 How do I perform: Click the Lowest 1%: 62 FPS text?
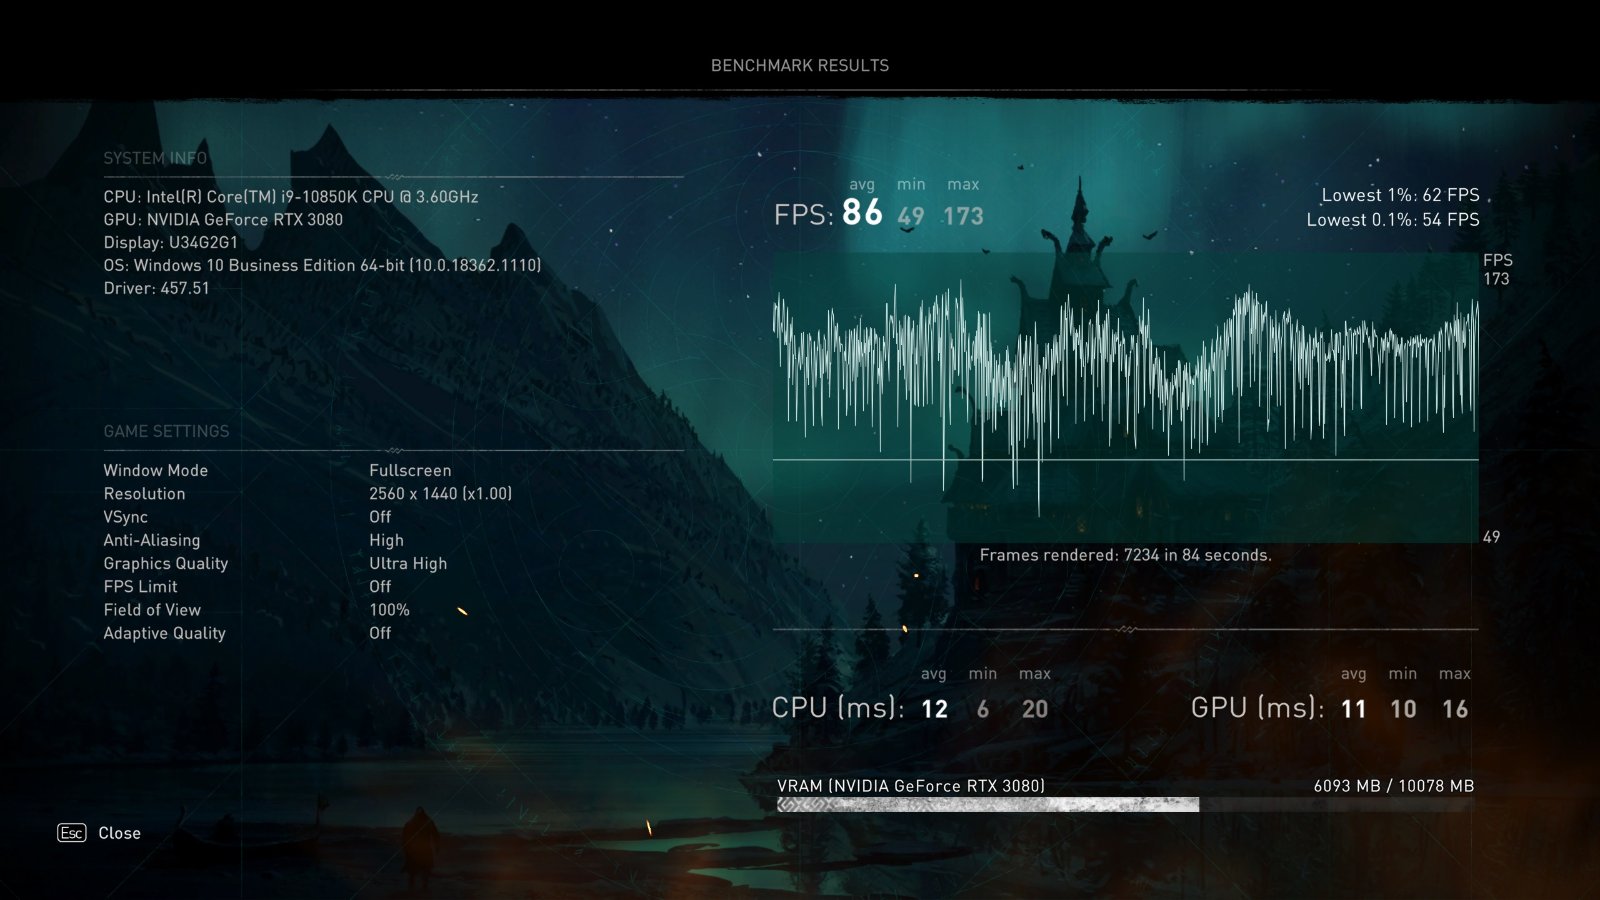(1400, 195)
